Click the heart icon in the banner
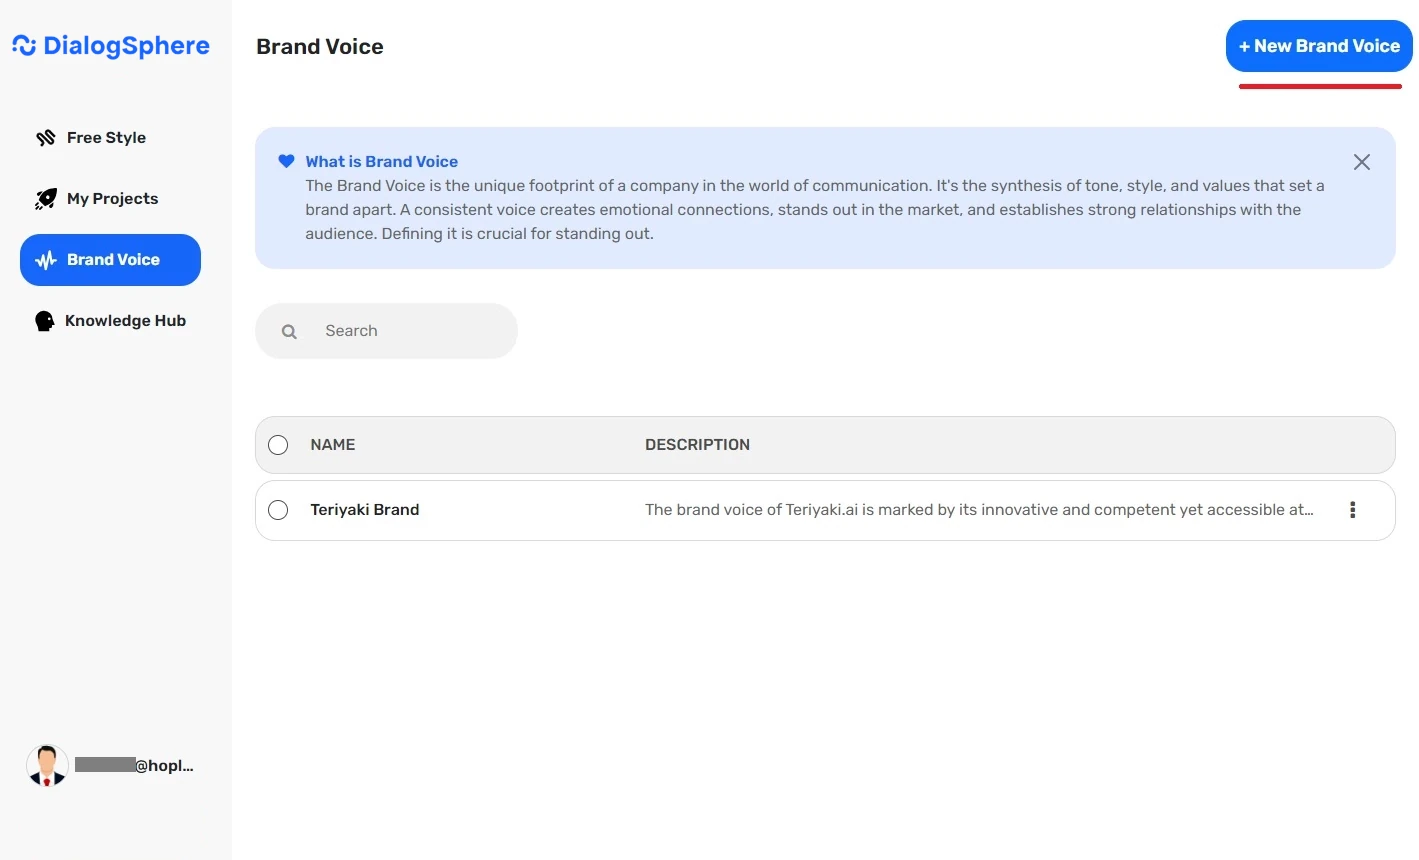This screenshot has width=1419, height=860. pos(286,161)
